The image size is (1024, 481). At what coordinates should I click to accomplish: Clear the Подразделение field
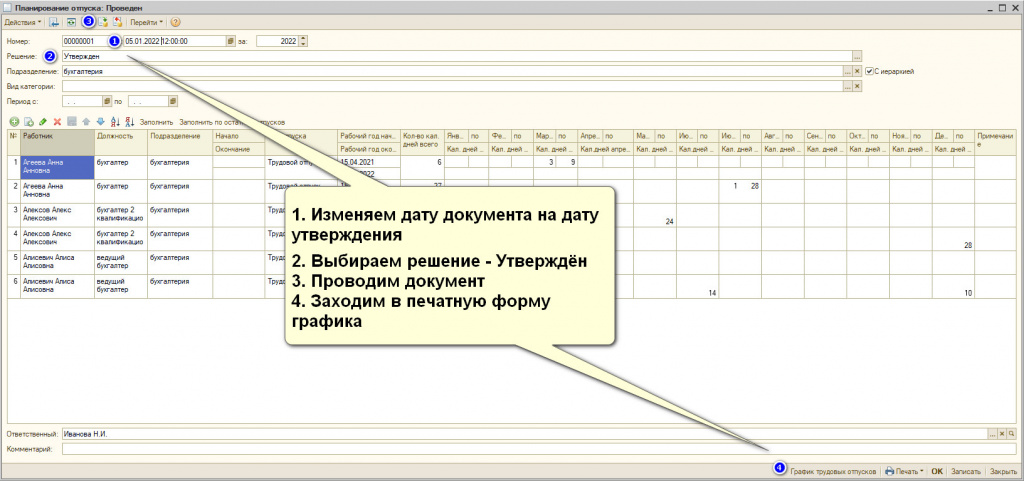click(857, 71)
